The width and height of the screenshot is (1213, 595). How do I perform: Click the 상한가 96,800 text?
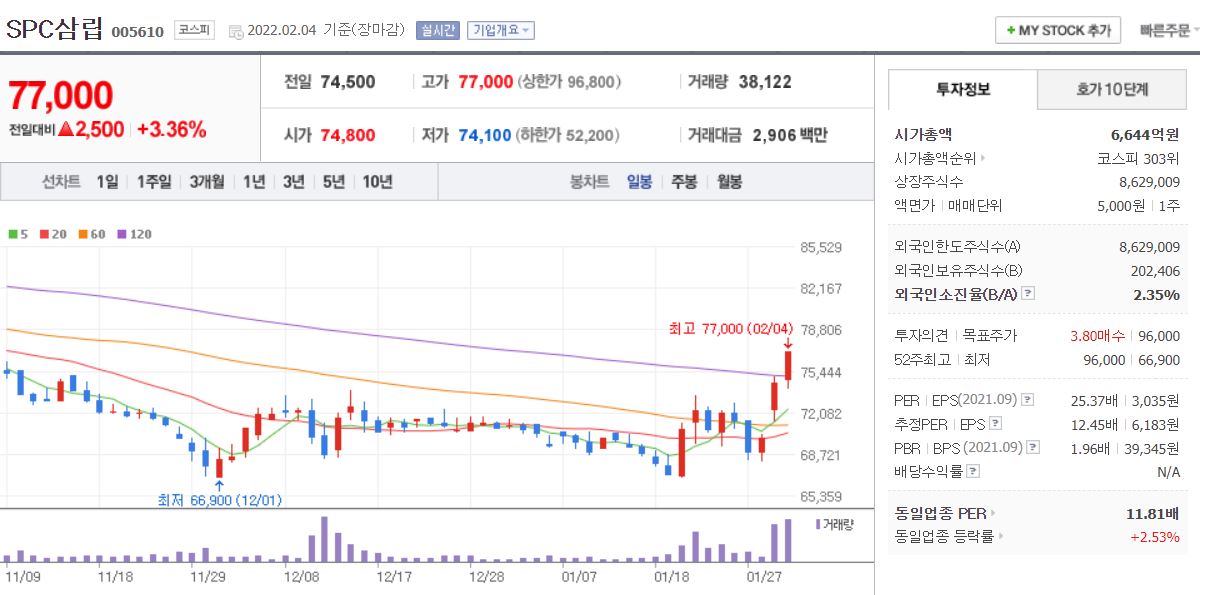point(570,82)
